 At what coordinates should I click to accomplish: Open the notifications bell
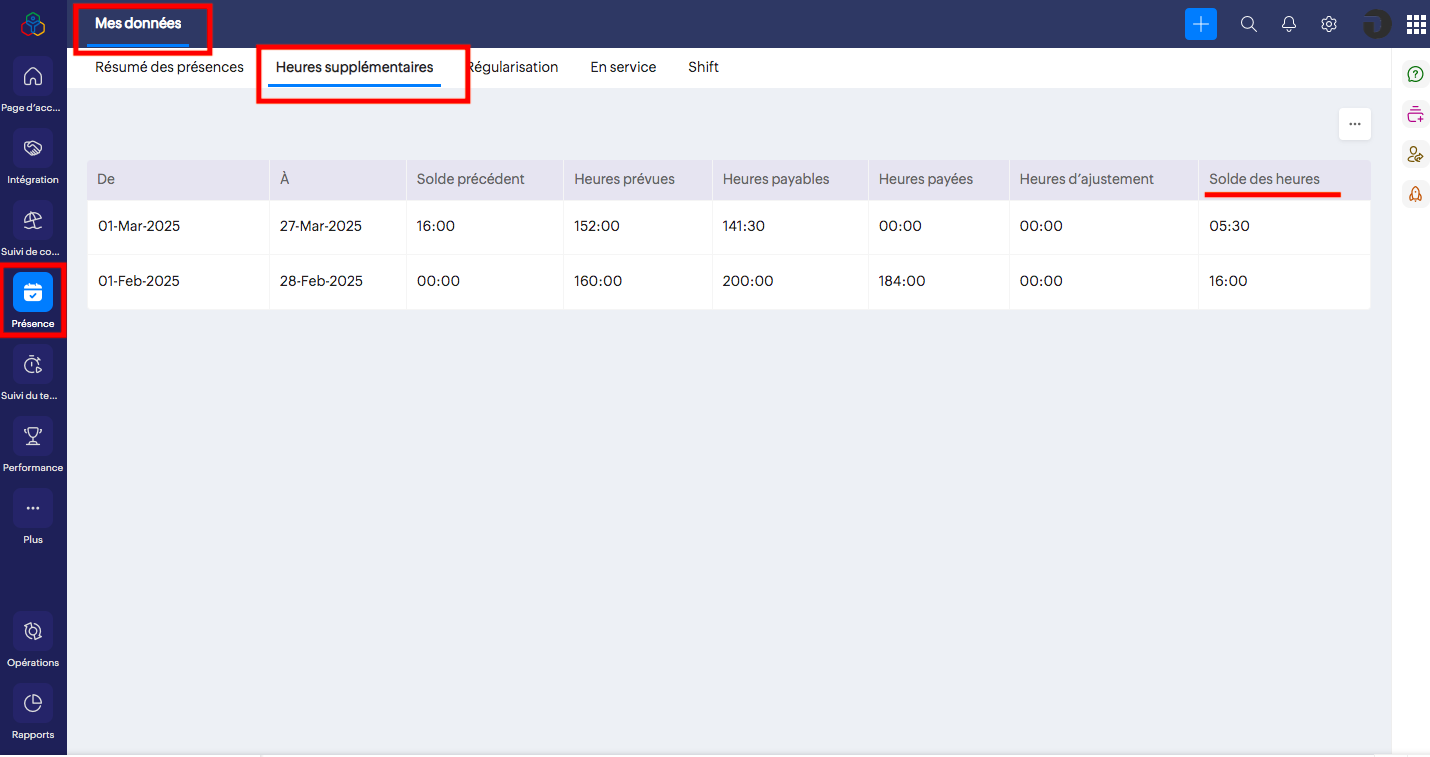pyautogui.click(x=1289, y=24)
